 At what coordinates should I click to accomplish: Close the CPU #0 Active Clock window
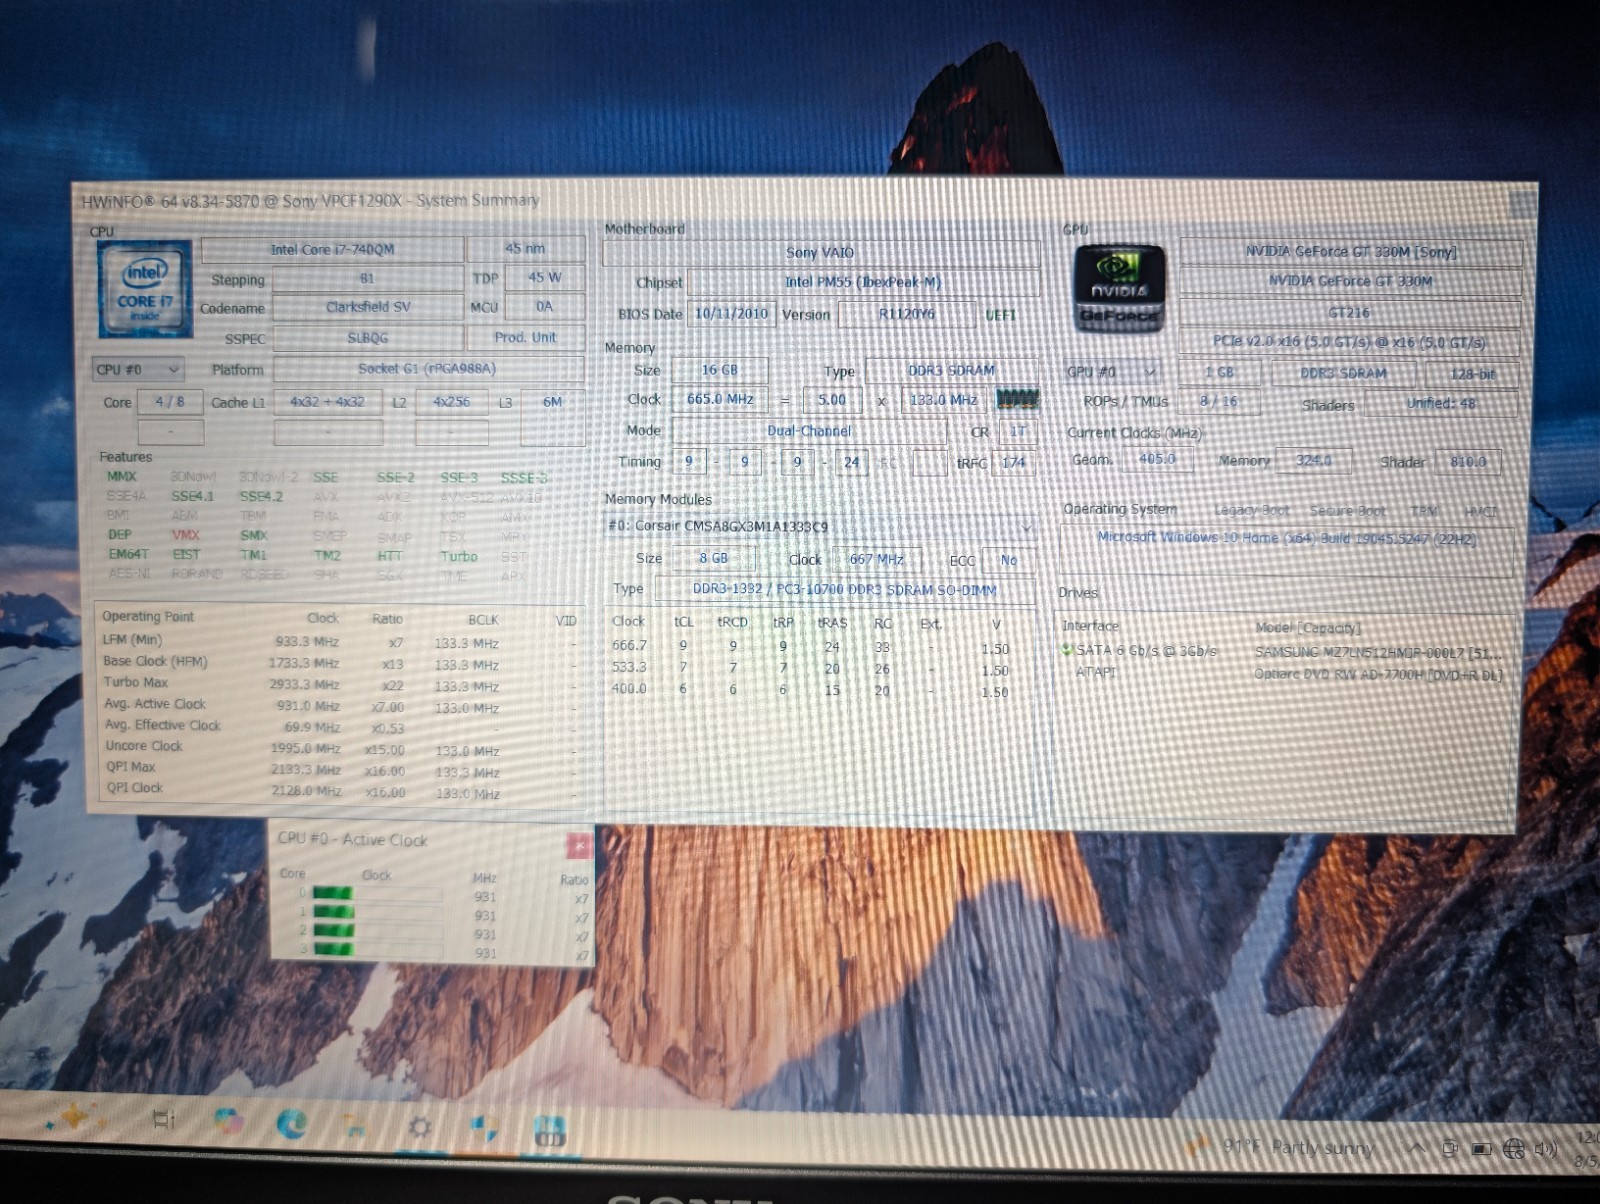tap(579, 845)
